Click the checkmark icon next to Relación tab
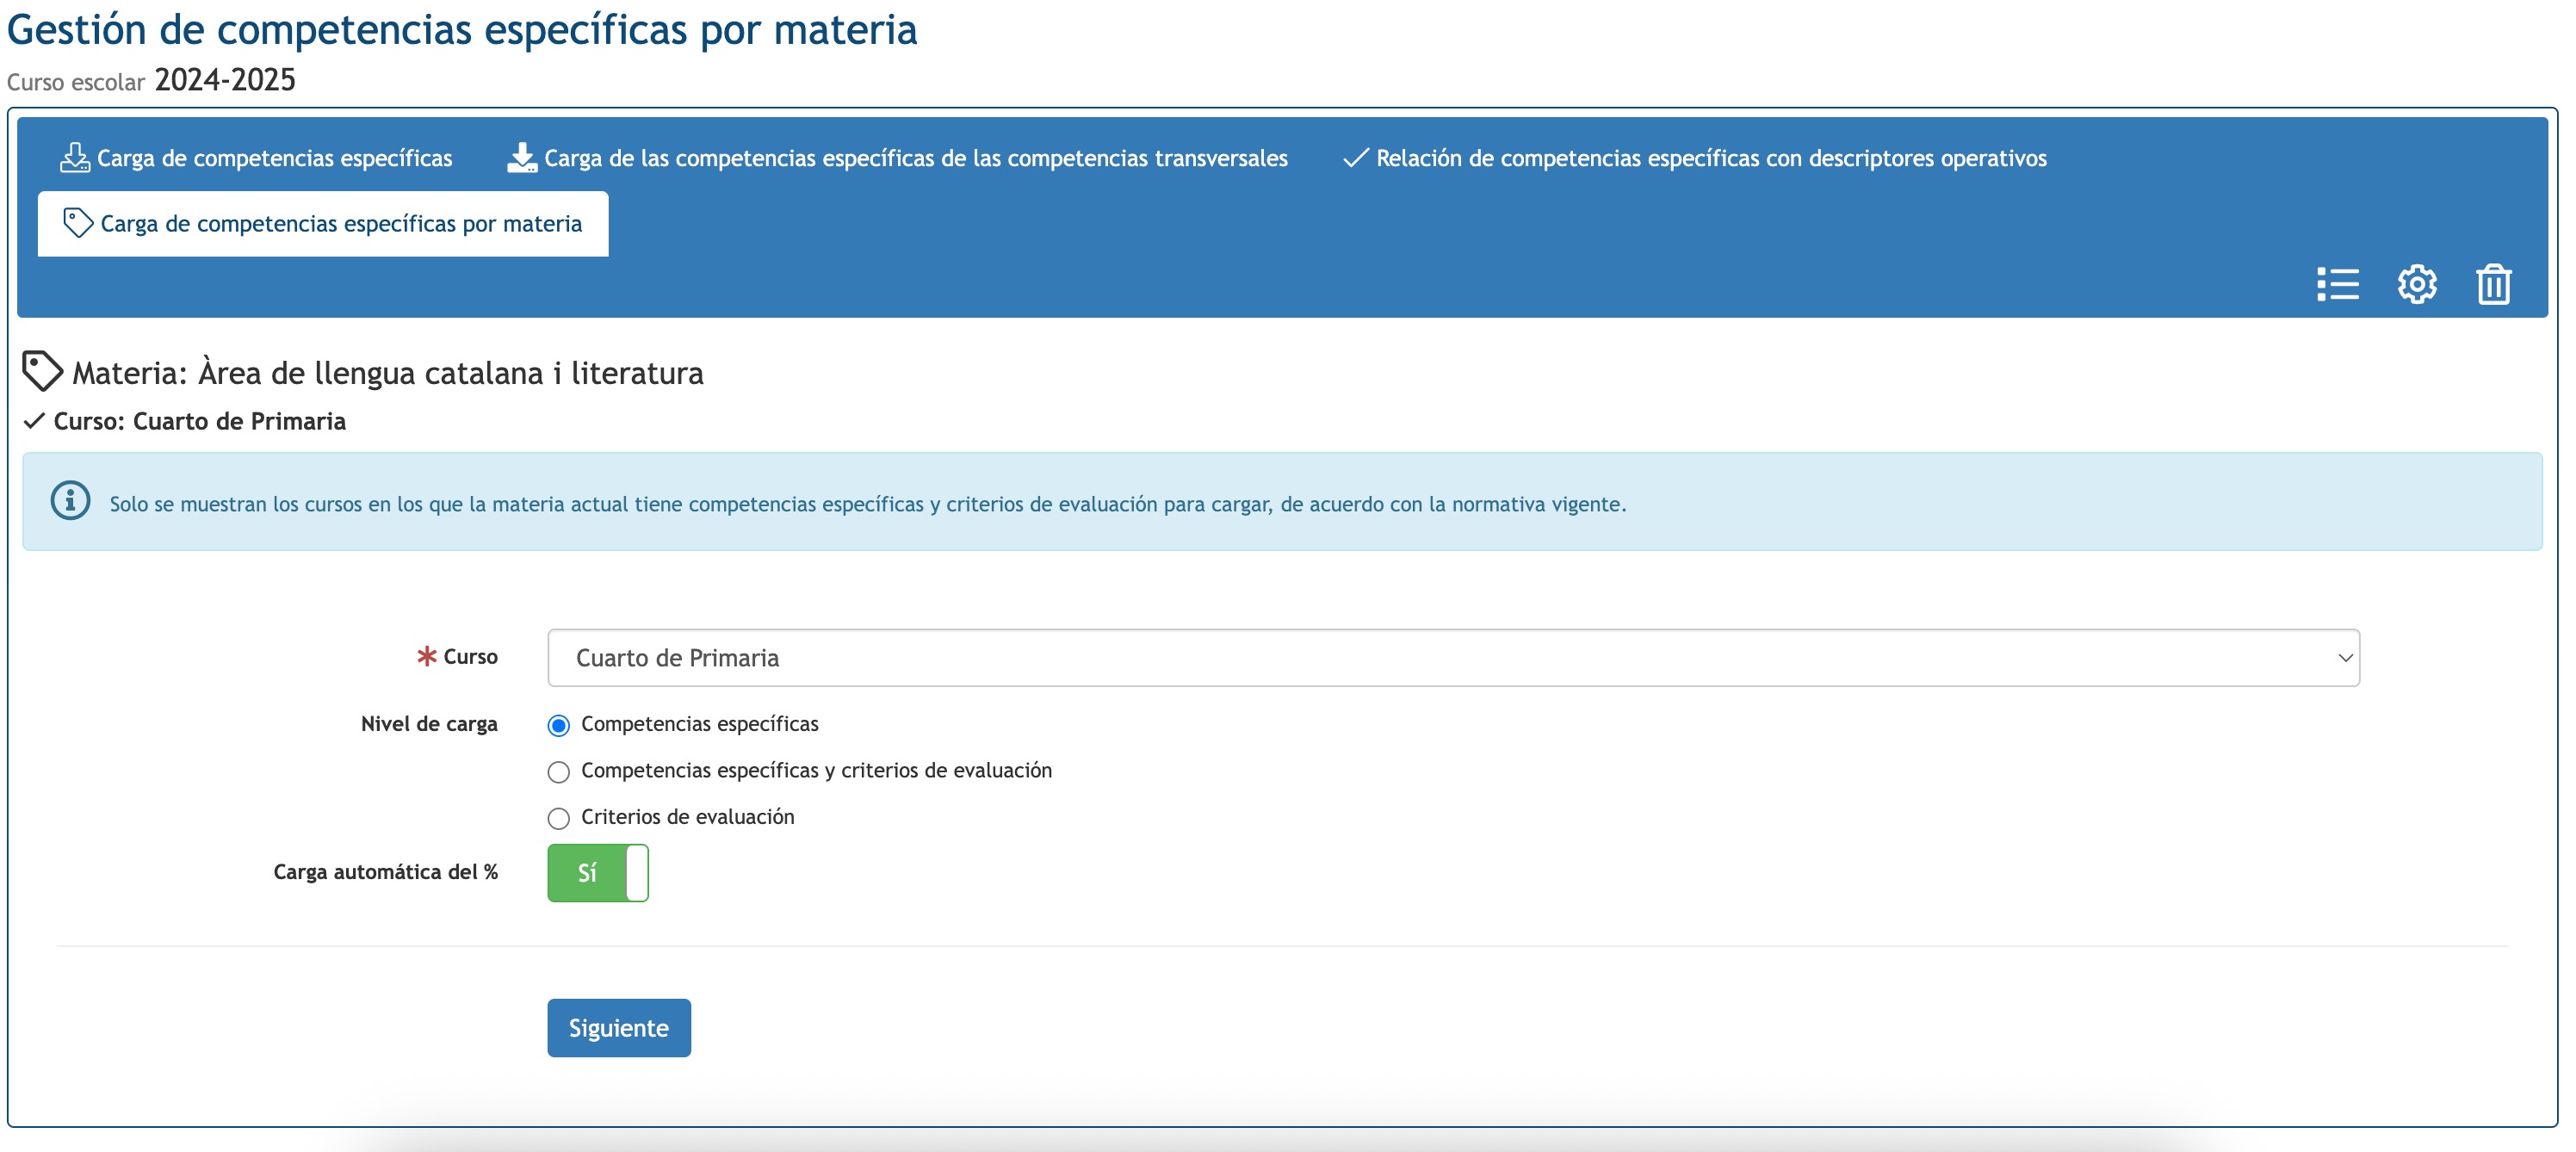The width and height of the screenshot is (2576, 1152). coord(1354,158)
